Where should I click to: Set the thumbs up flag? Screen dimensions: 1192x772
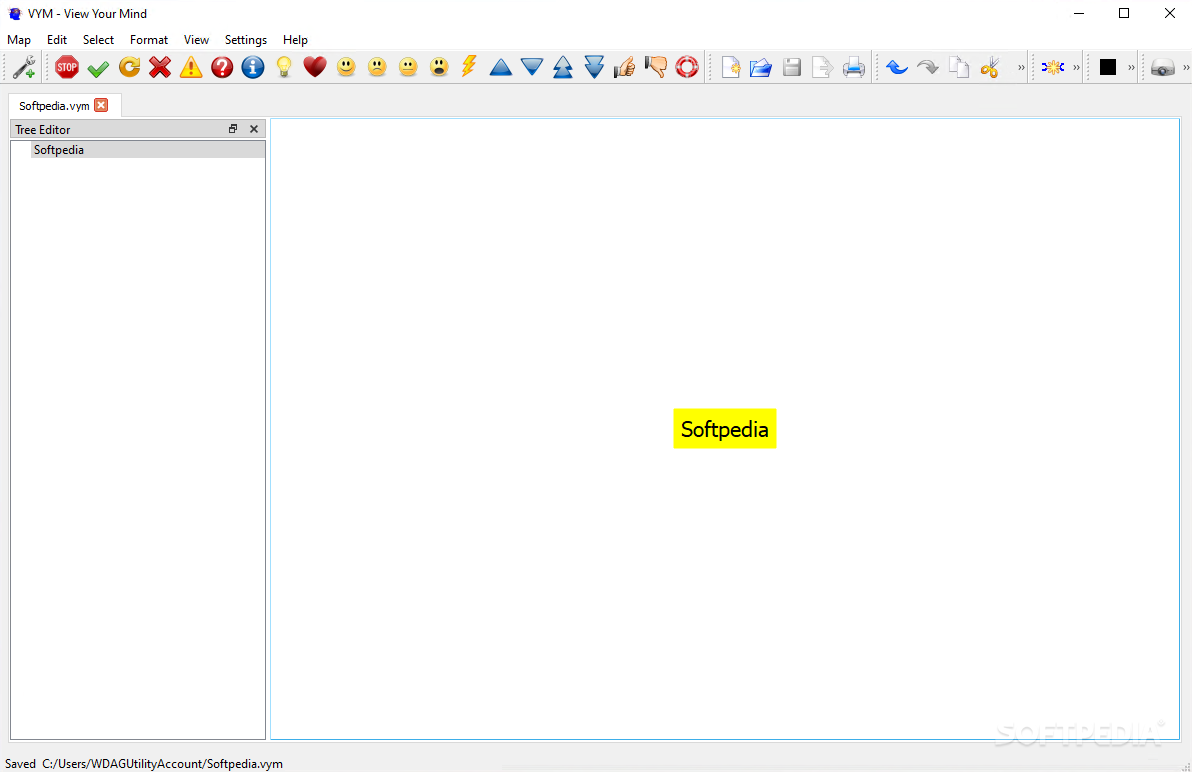coord(624,67)
